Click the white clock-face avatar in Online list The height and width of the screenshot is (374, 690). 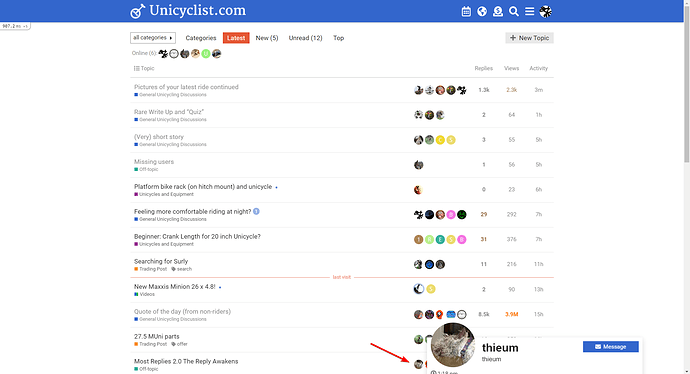(174, 54)
